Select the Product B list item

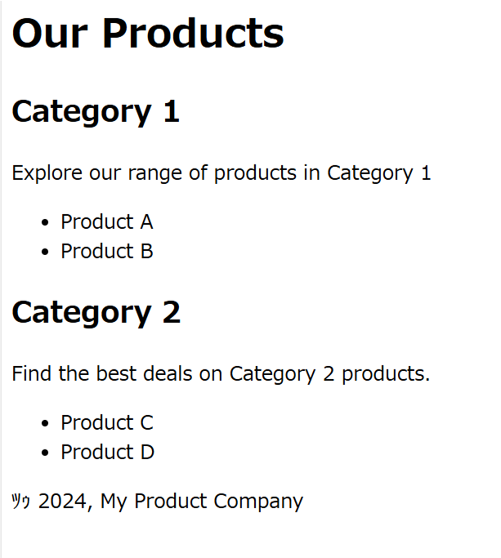(107, 251)
